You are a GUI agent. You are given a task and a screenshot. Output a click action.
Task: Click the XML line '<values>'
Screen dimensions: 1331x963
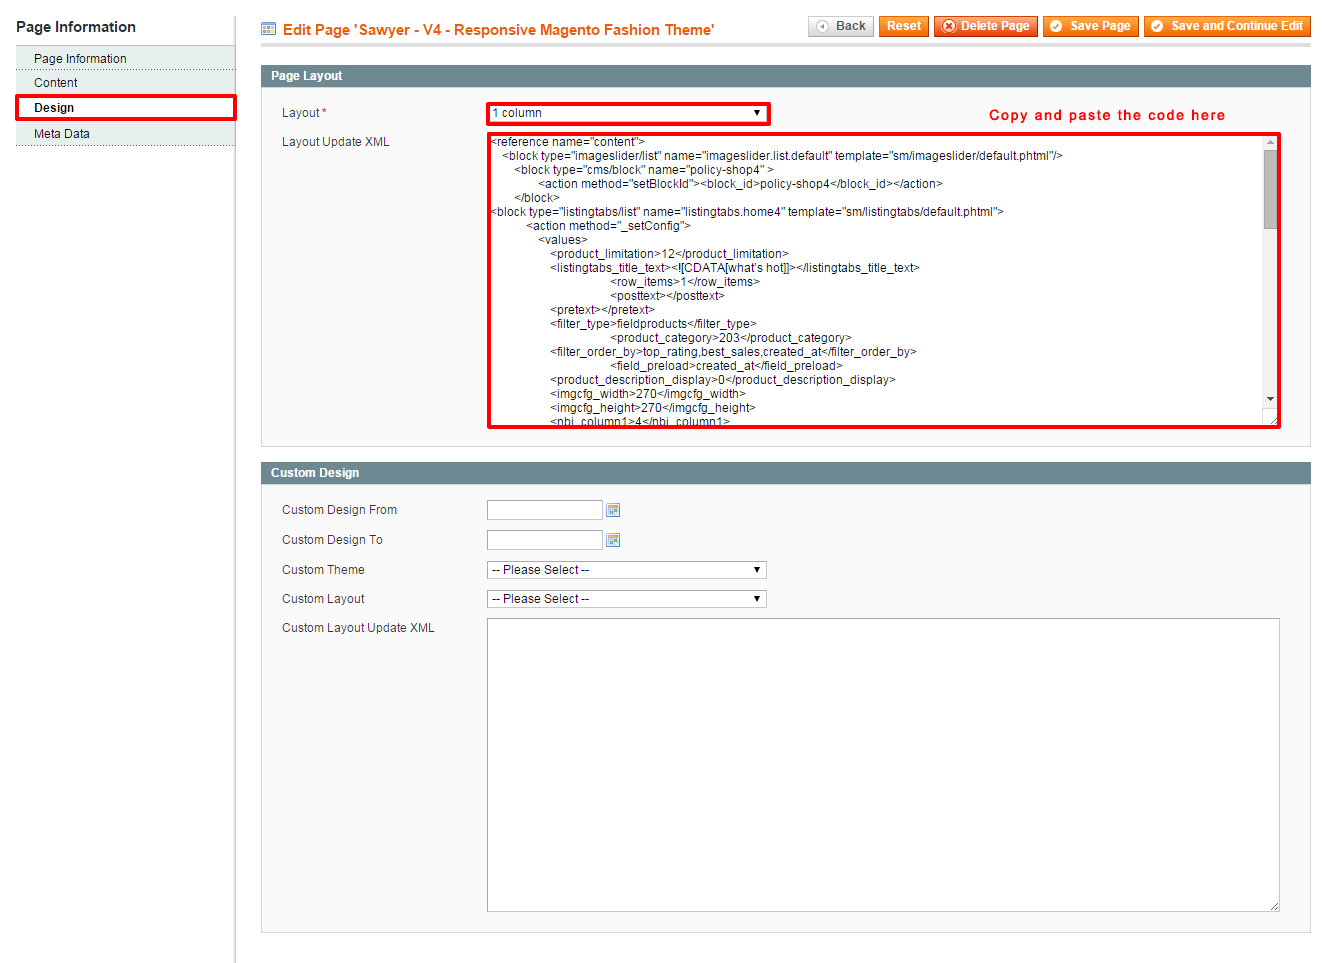pos(563,240)
